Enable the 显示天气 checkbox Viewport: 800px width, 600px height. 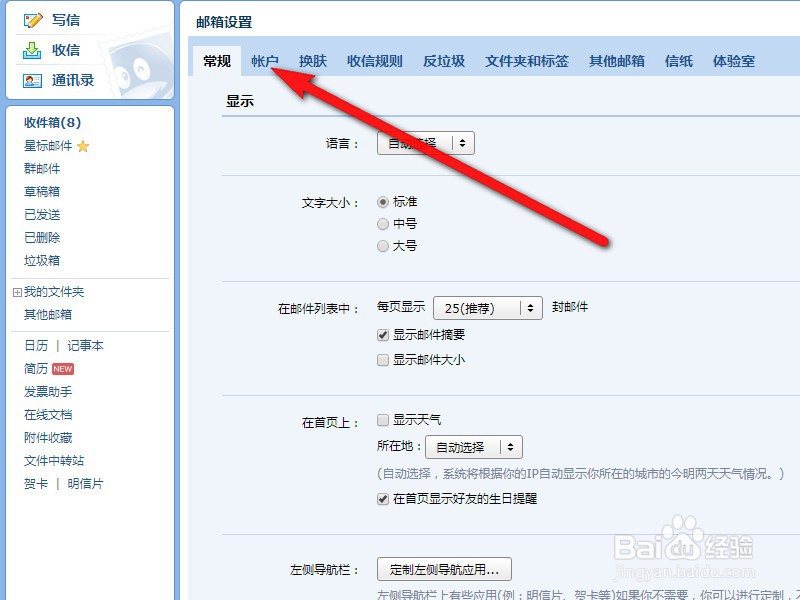point(382,420)
